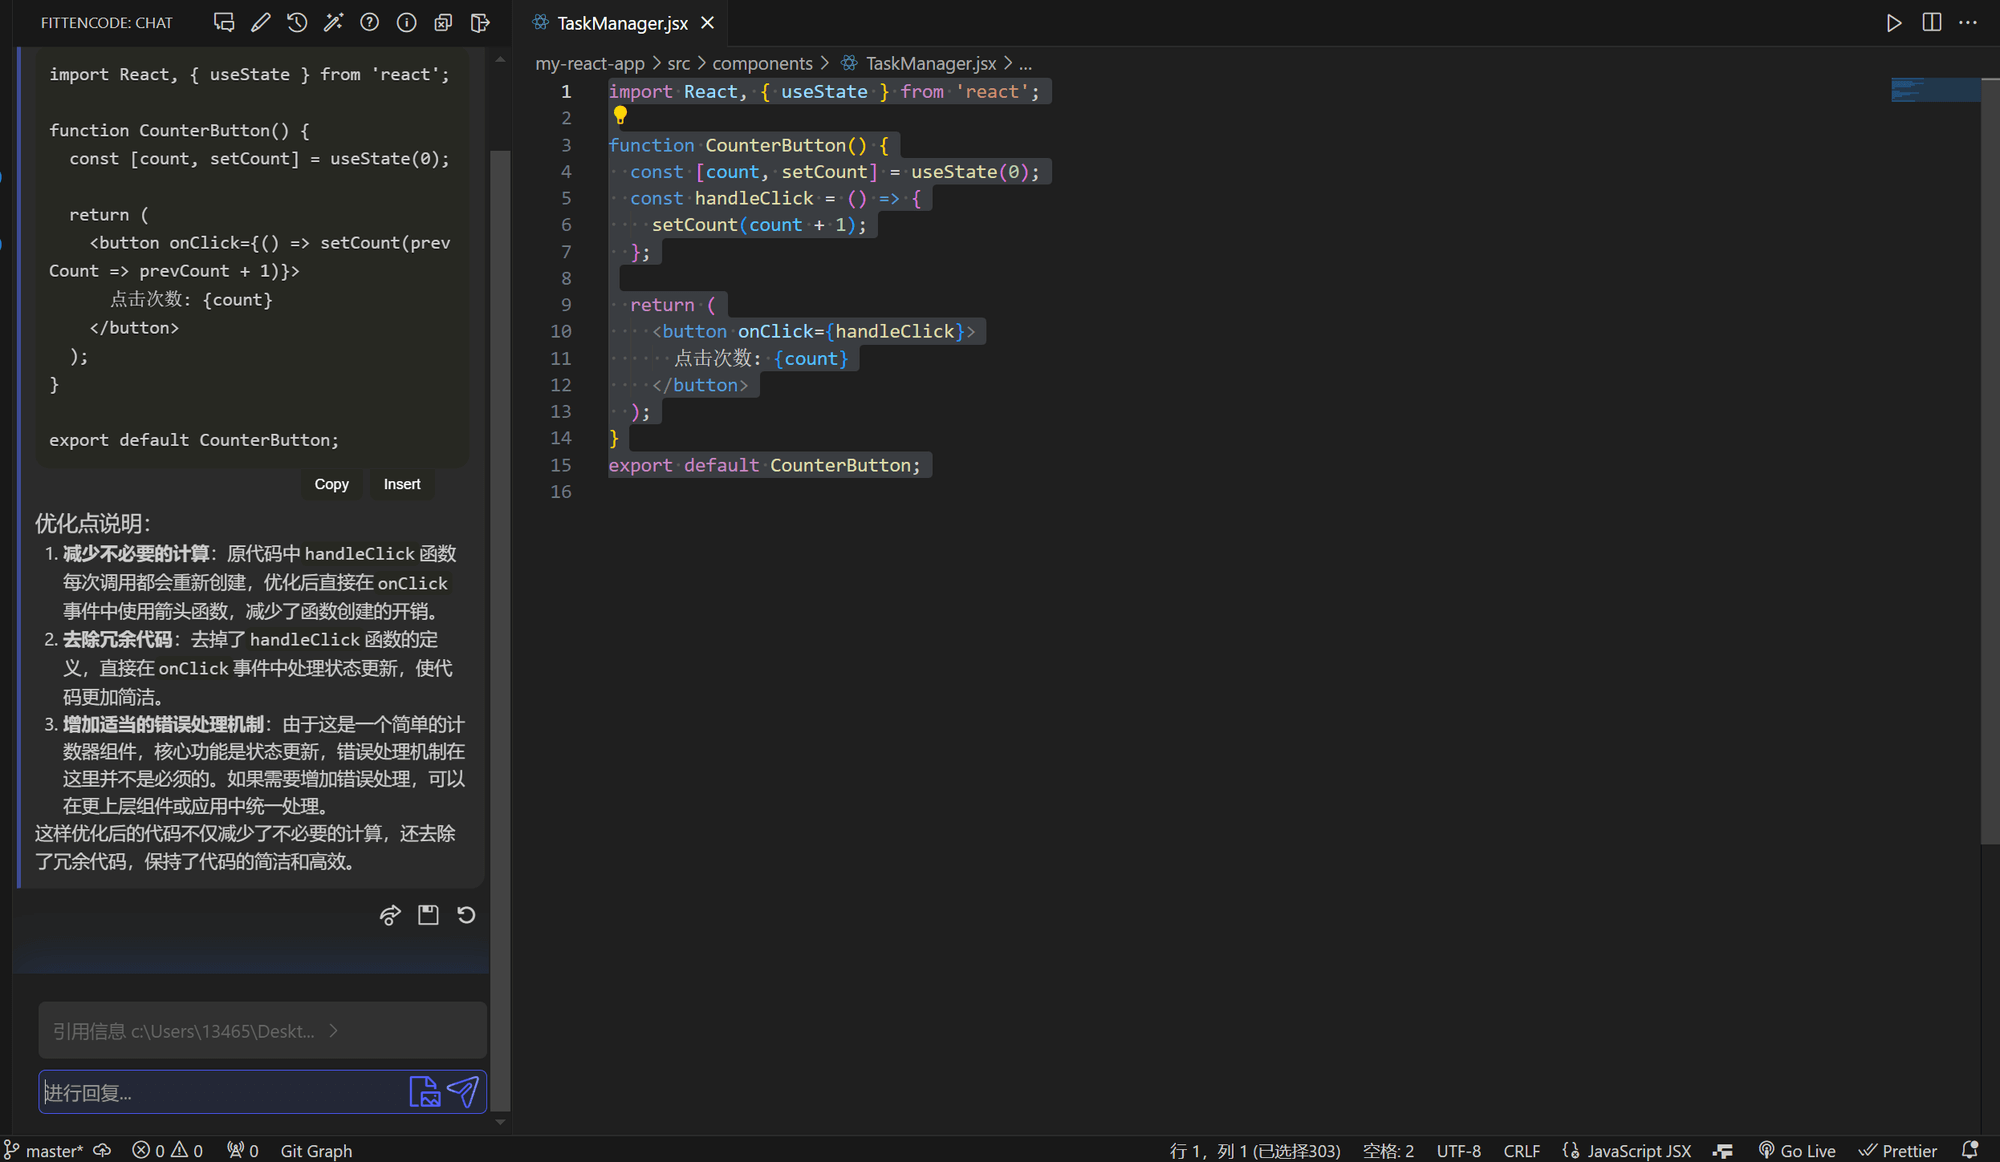
Task: Click components breadcrumb segment
Action: 762,63
